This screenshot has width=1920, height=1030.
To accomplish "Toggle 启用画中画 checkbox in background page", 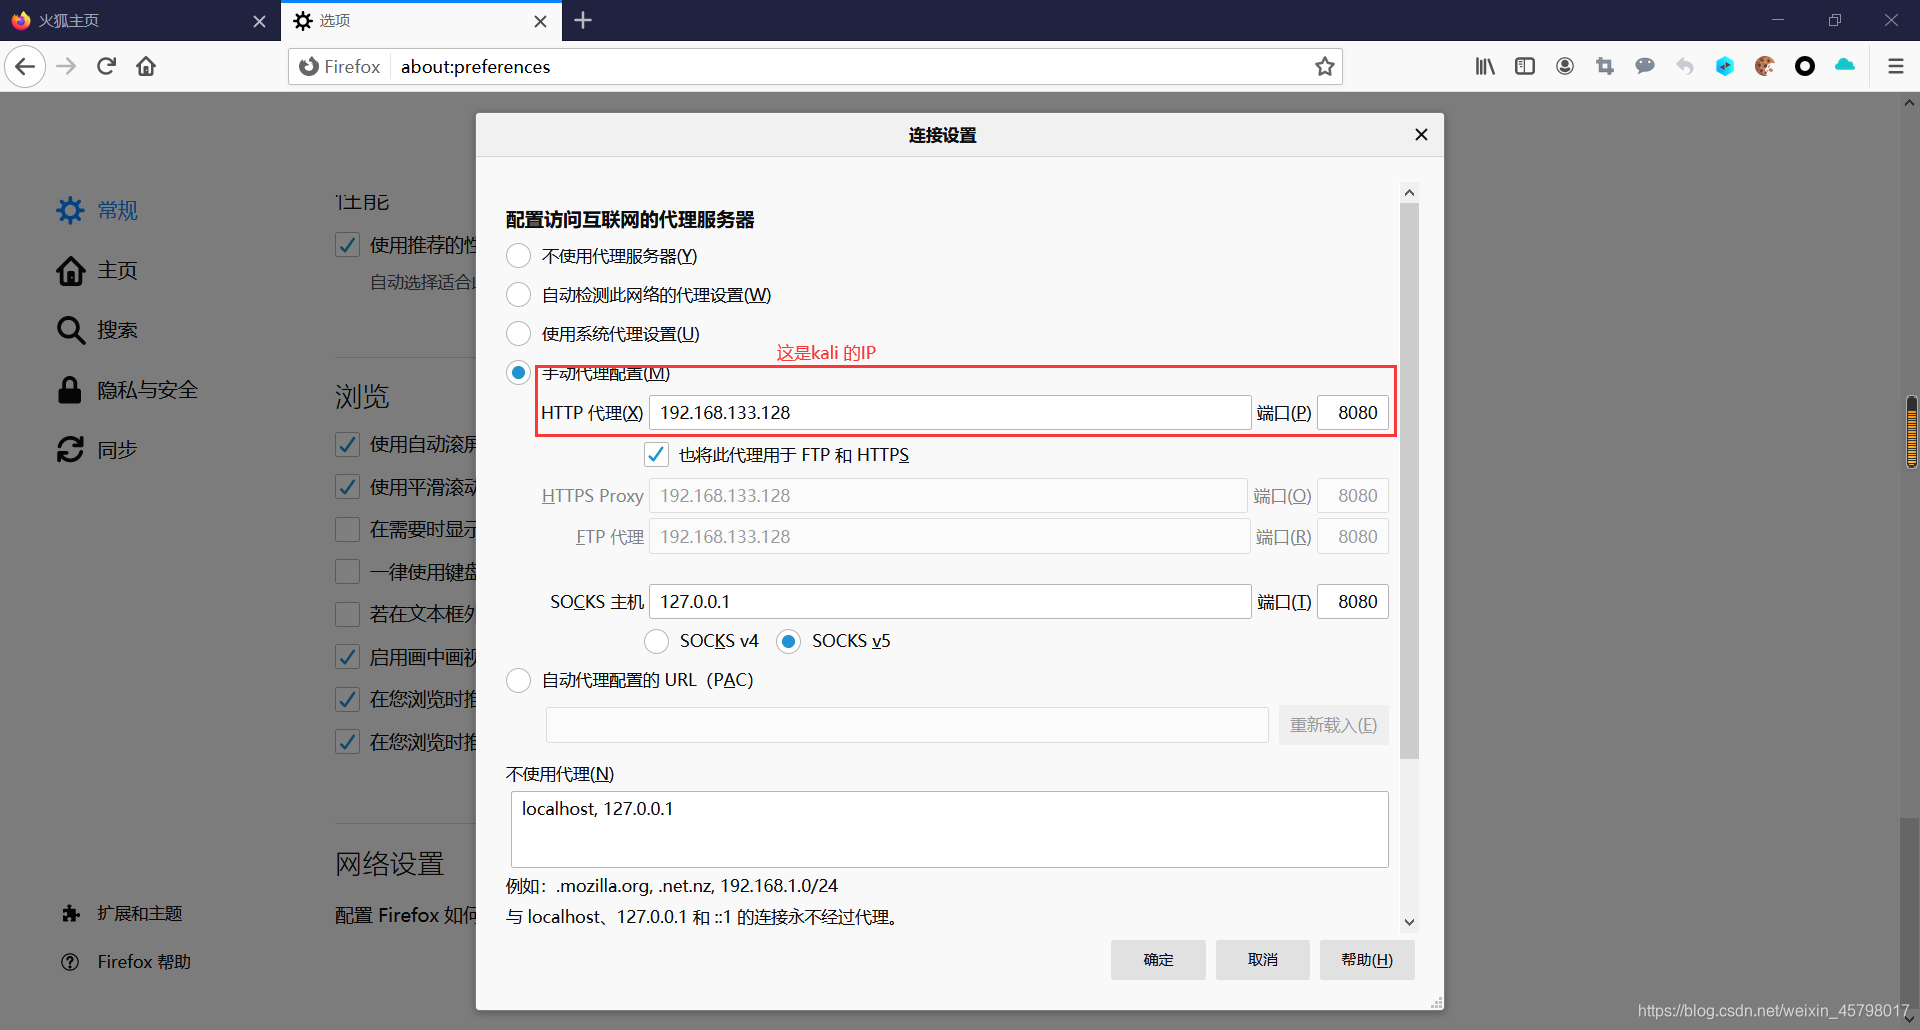I will point(347,657).
